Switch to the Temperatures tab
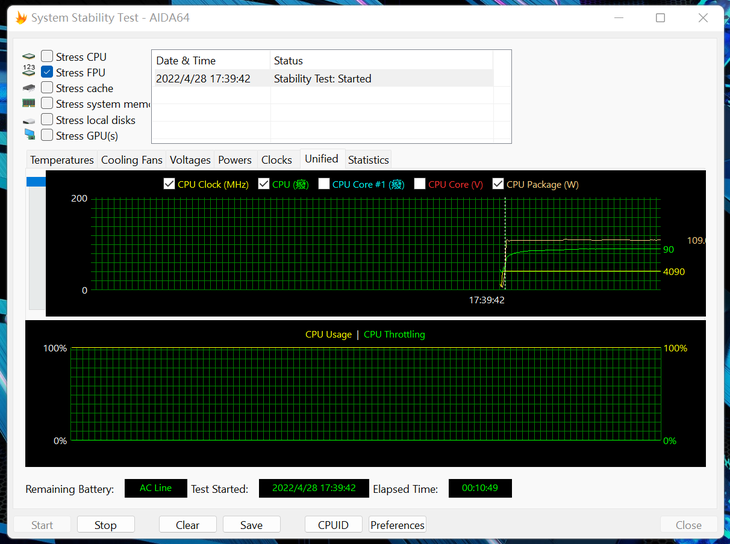This screenshot has height=544, width=730. click(x=62, y=160)
